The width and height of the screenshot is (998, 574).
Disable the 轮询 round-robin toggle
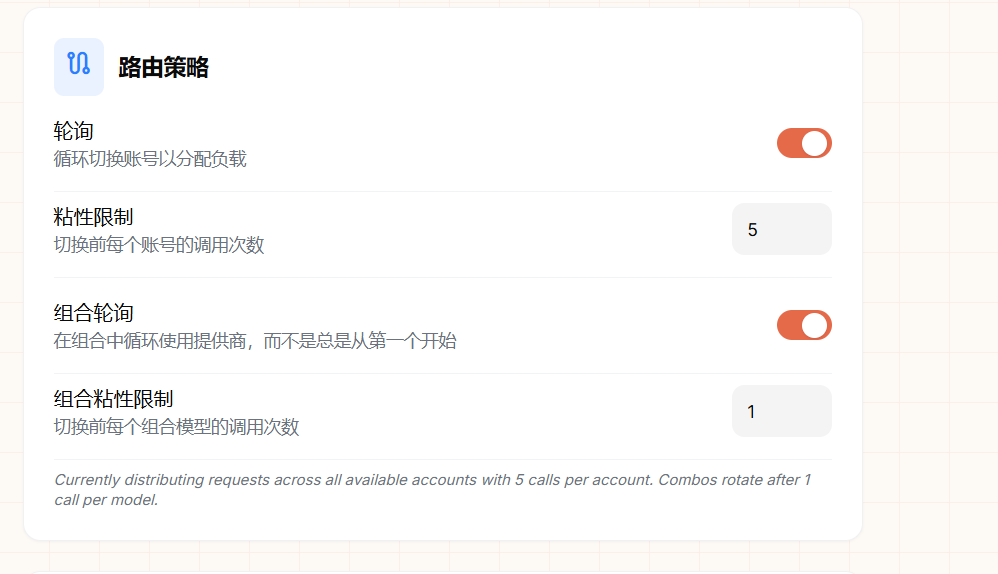804,143
